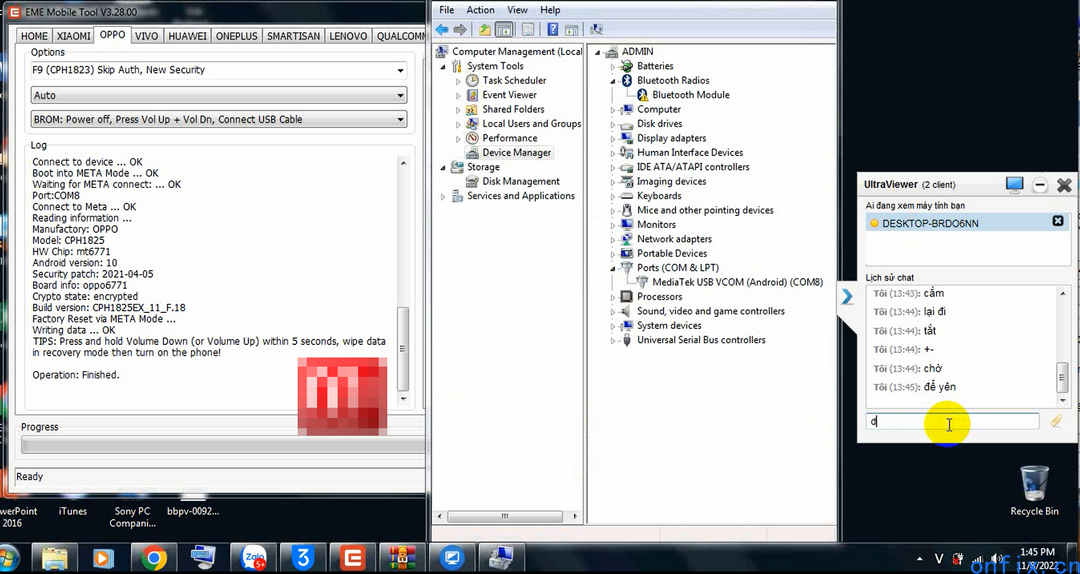Go back with the blue arrow in Computer Management
Screen dimensions: 1080x574
[442, 30]
